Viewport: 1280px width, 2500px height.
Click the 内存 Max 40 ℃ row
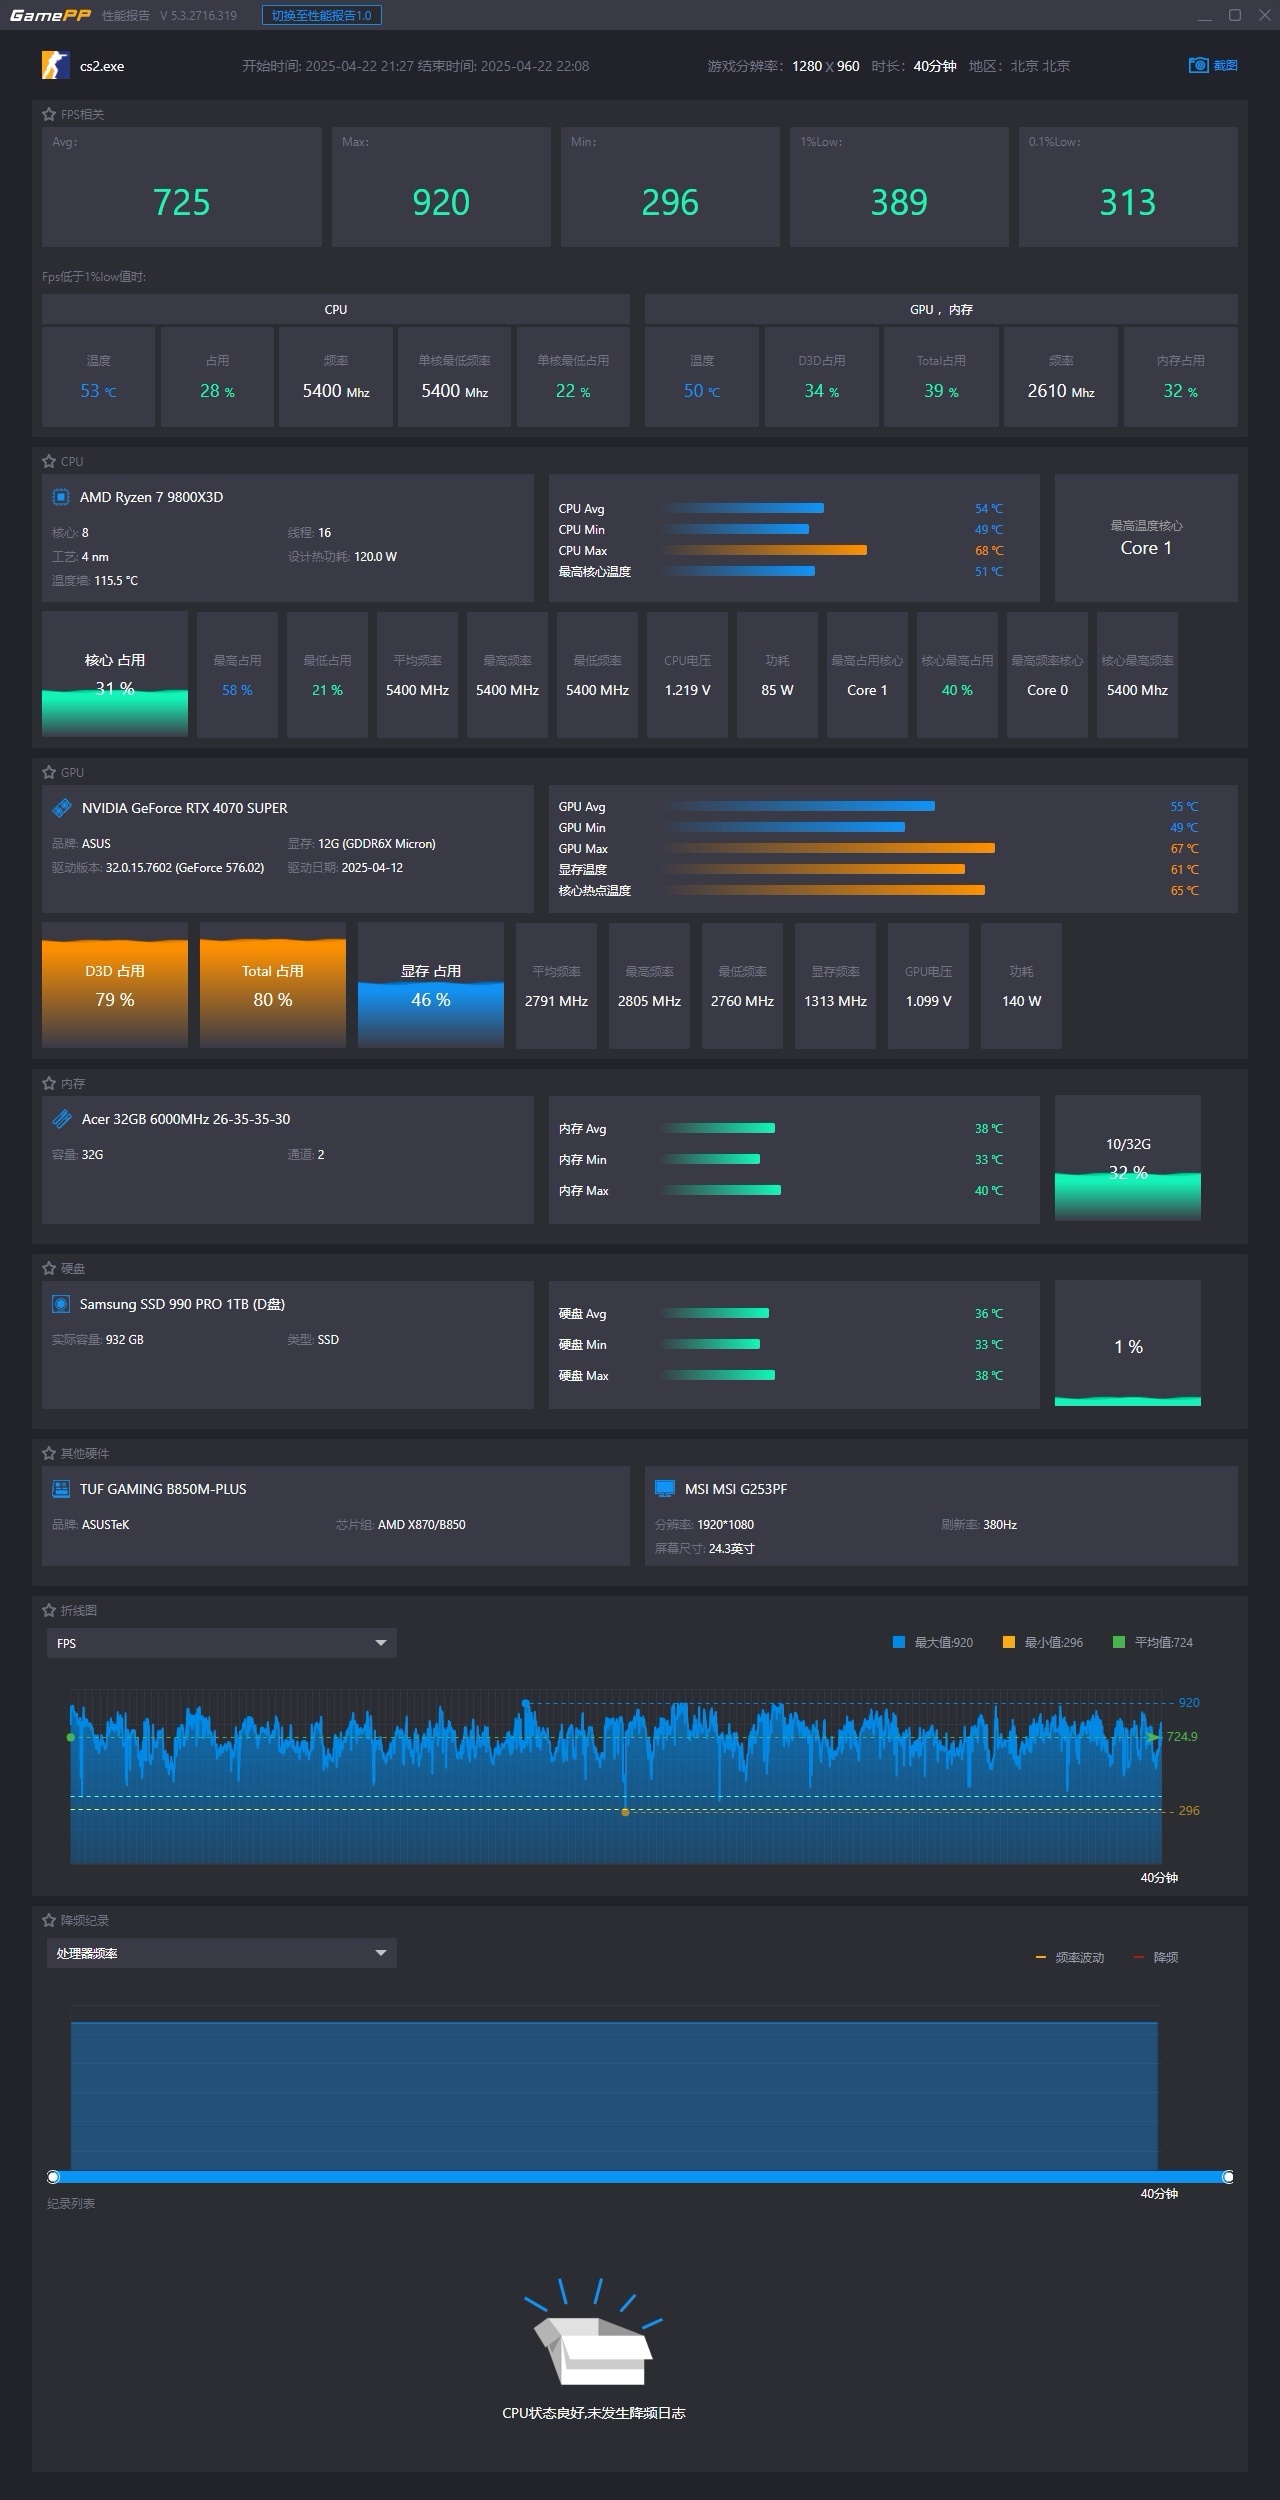click(x=781, y=1190)
